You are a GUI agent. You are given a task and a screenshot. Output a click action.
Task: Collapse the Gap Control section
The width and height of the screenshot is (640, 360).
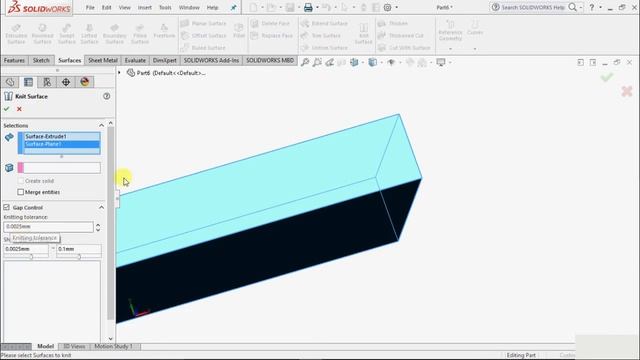tap(101, 207)
